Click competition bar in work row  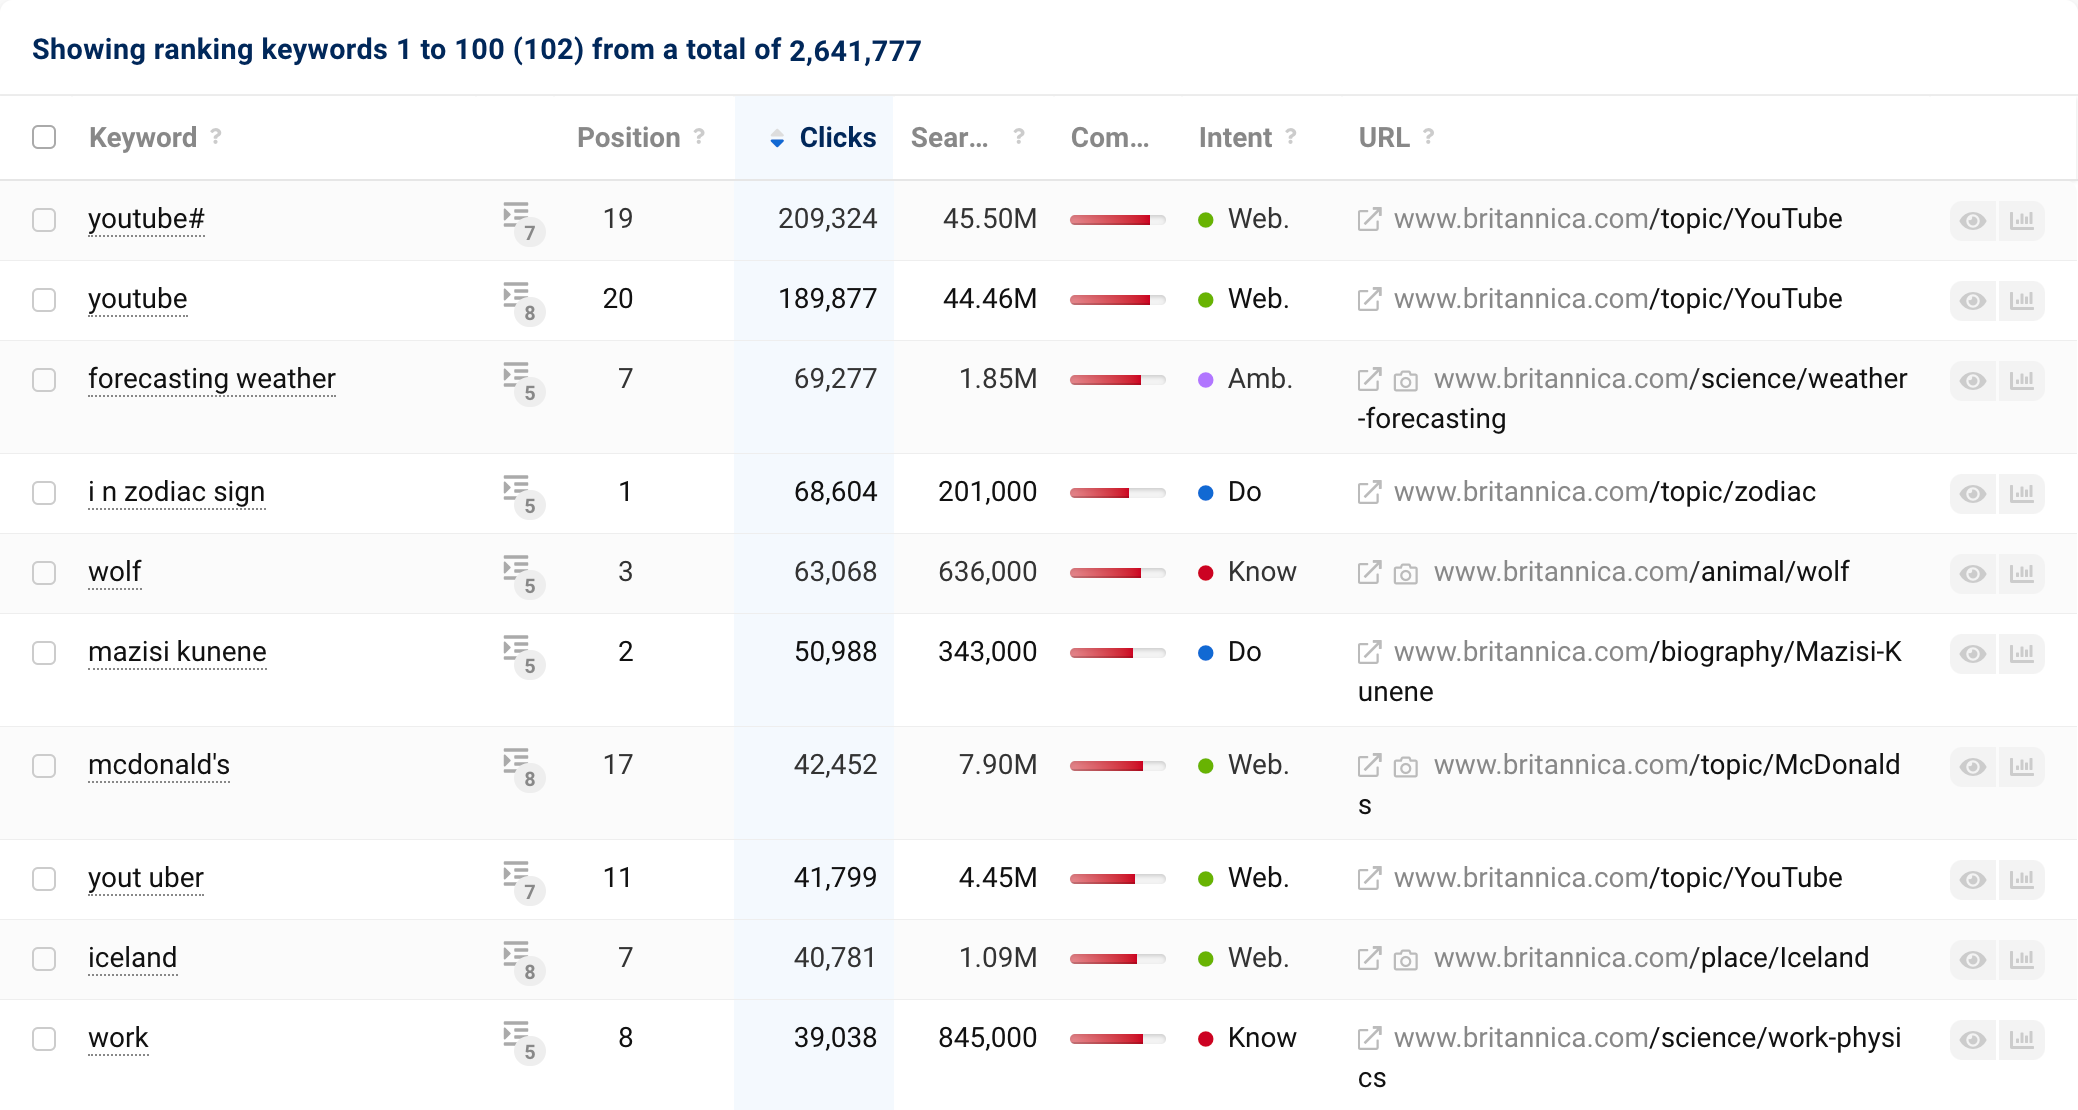1117,1039
